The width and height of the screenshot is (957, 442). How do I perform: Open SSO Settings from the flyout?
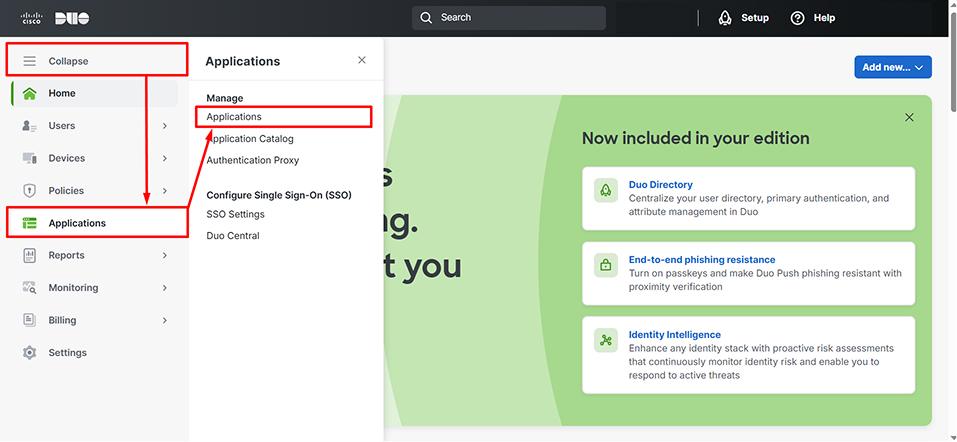[x=235, y=214]
